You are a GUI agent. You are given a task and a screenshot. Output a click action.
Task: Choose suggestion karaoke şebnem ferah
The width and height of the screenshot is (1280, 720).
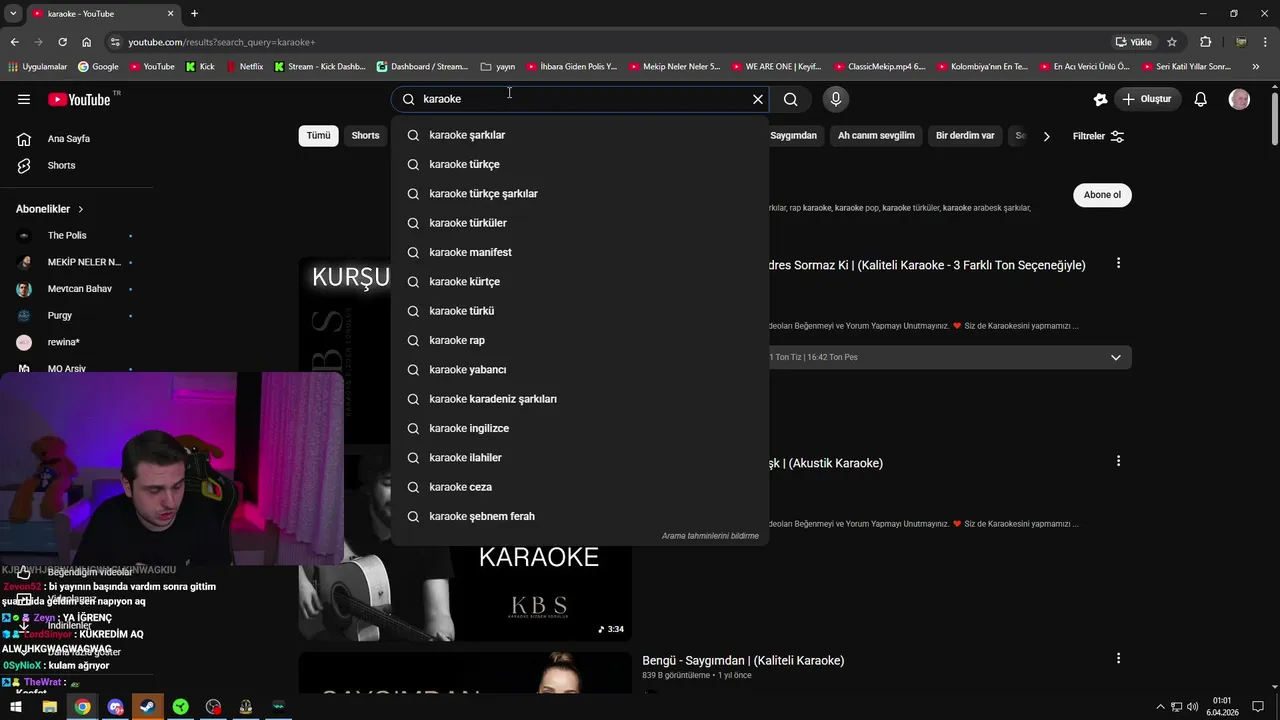tap(580, 516)
